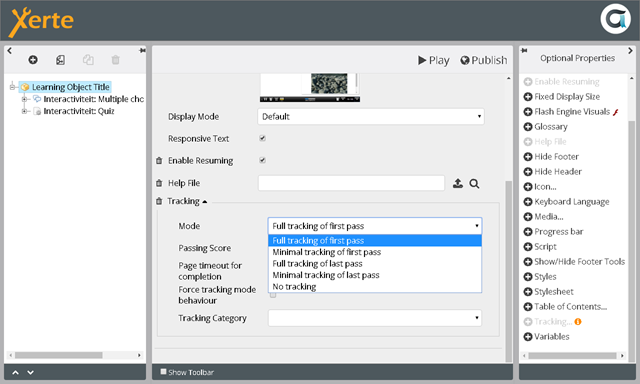The image size is (640, 384).
Task: Expand Interactiviteit: Quiz node
Action: [x=24, y=111]
